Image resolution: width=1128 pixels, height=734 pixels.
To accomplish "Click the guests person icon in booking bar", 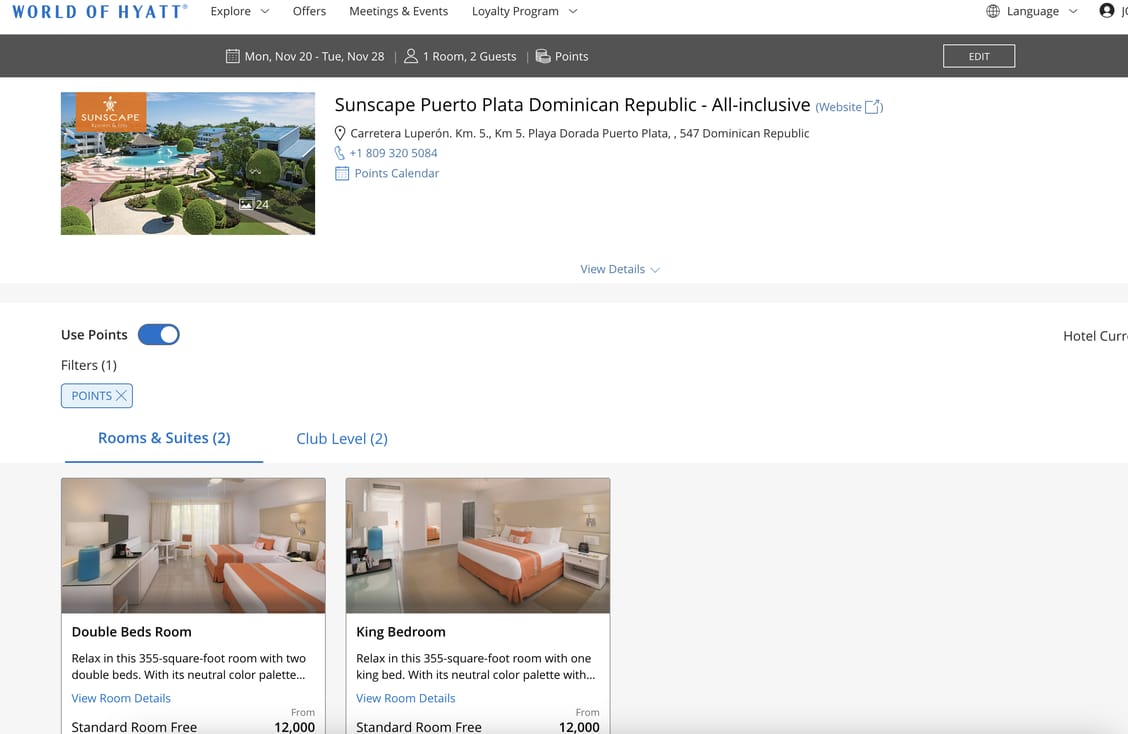I will [410, 56].
